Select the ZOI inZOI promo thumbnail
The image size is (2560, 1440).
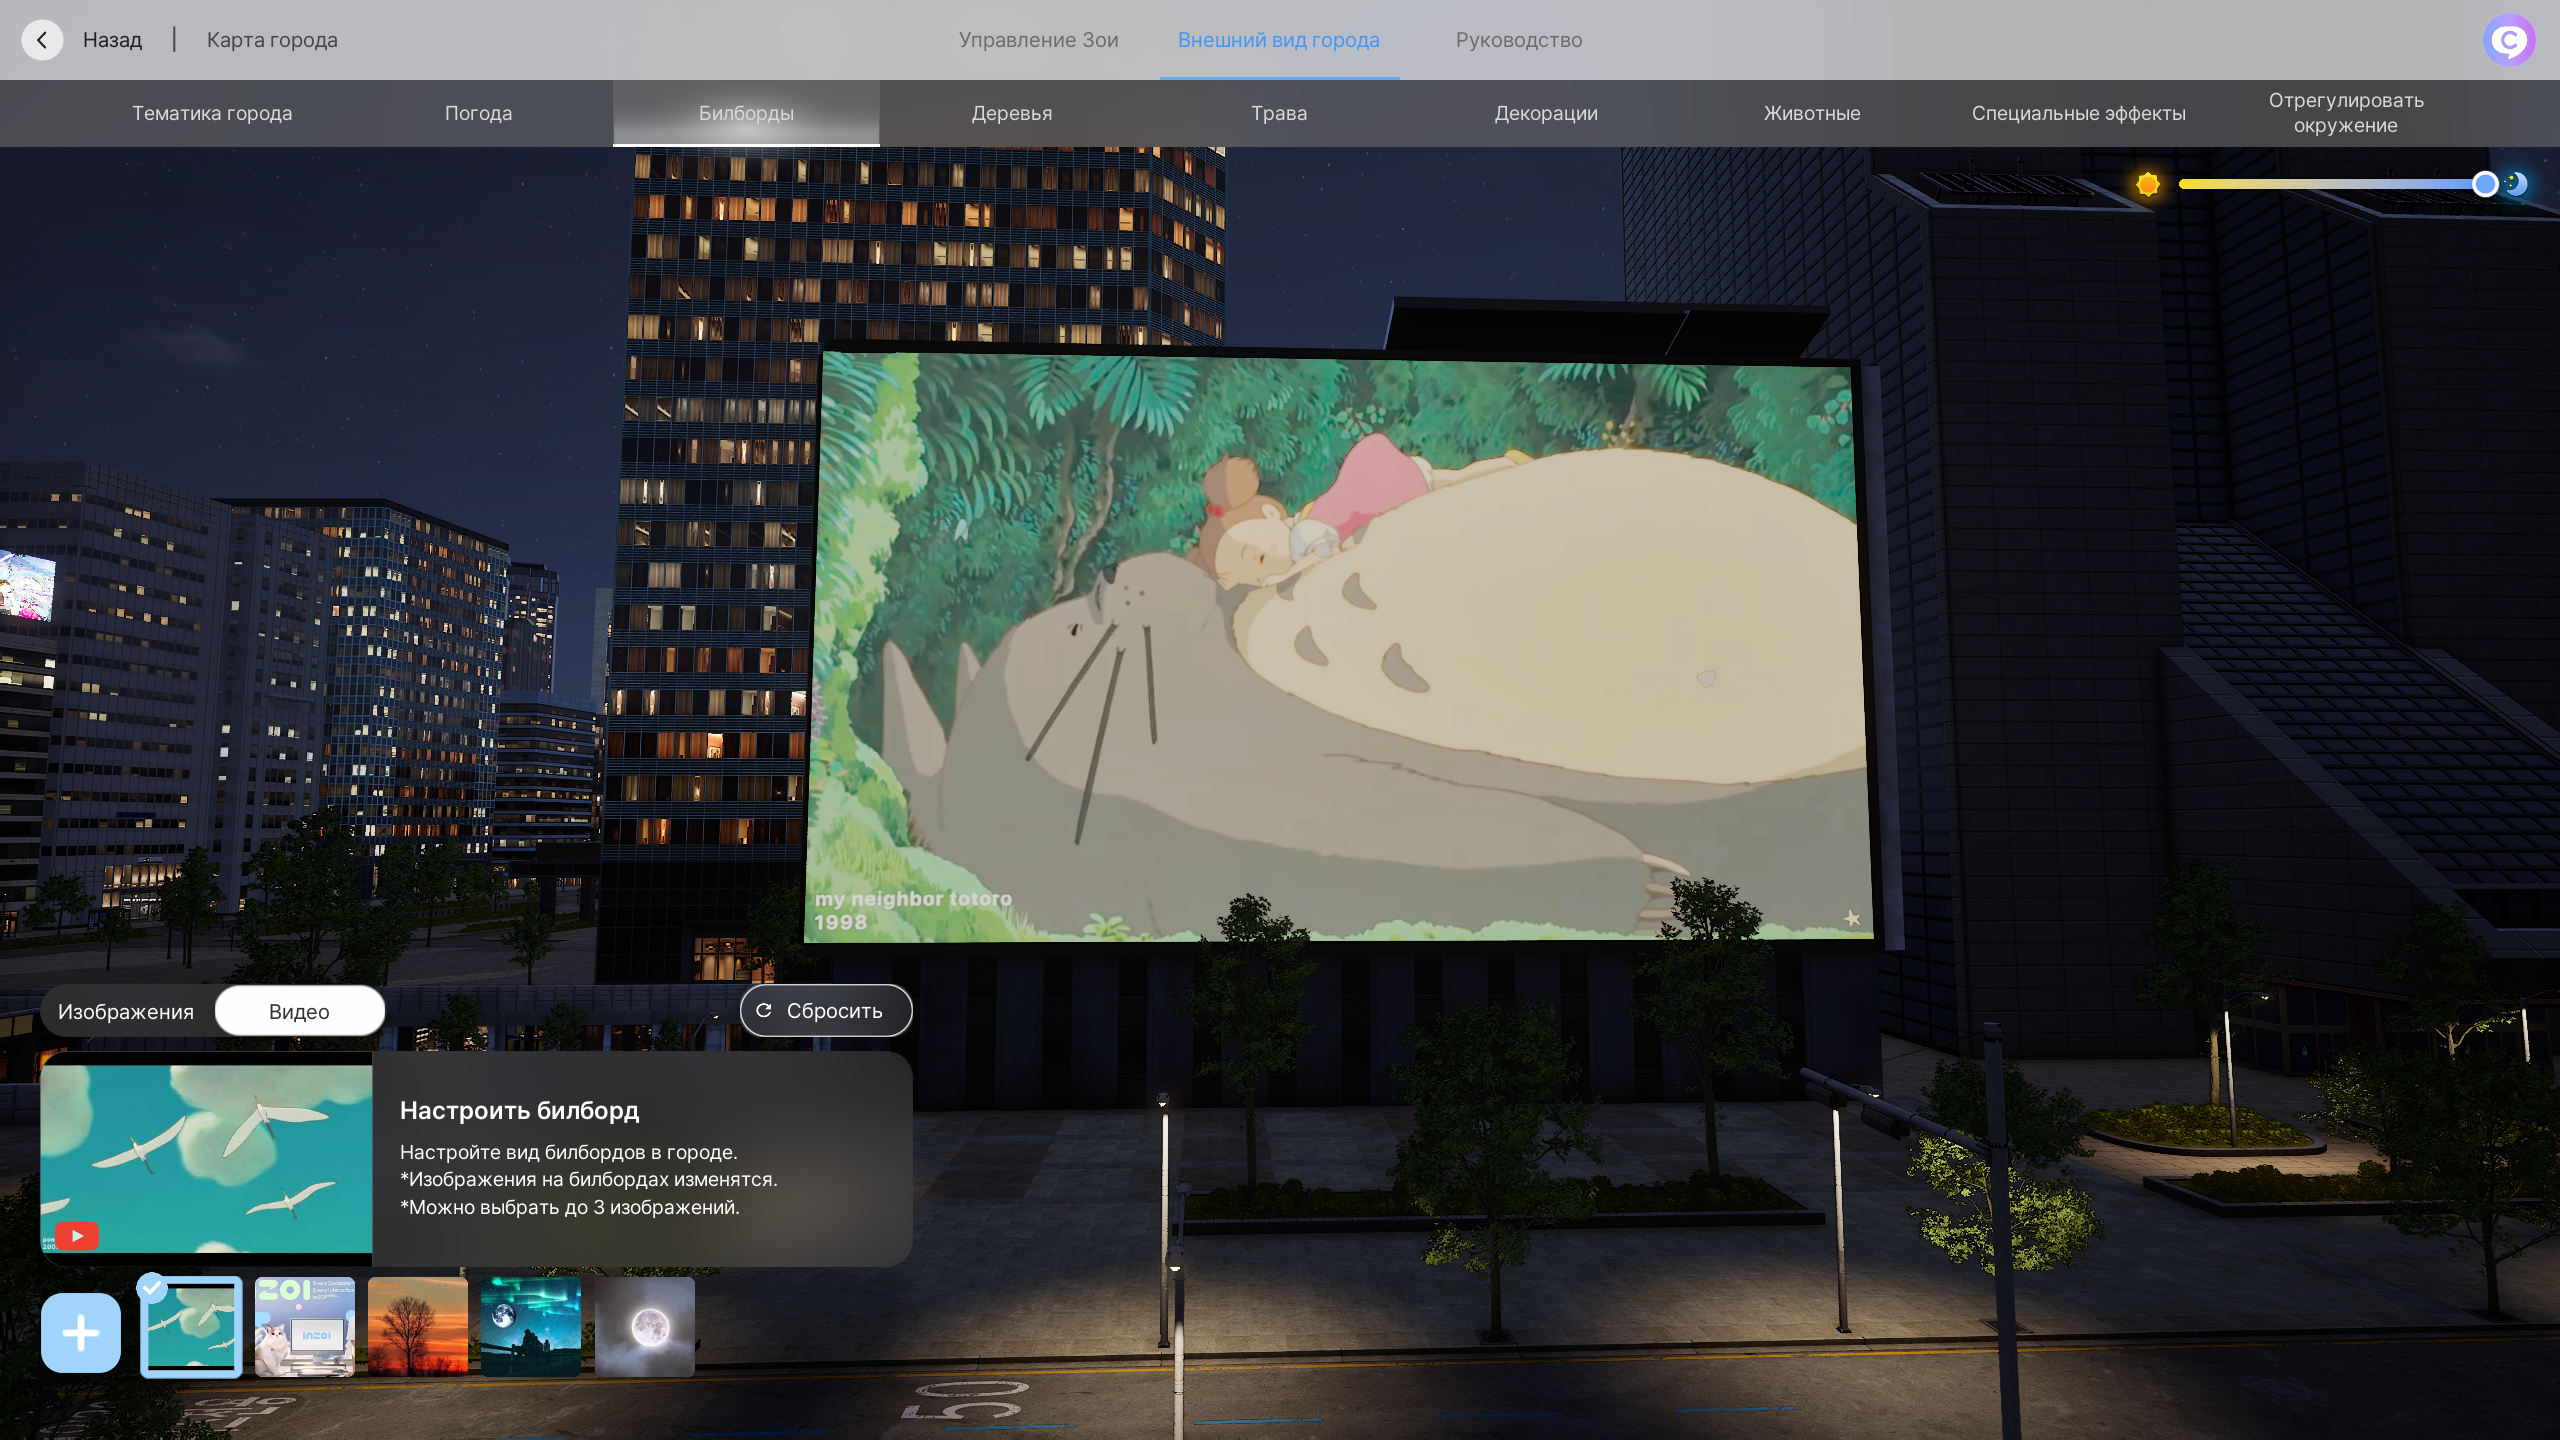coord(304,1327)
